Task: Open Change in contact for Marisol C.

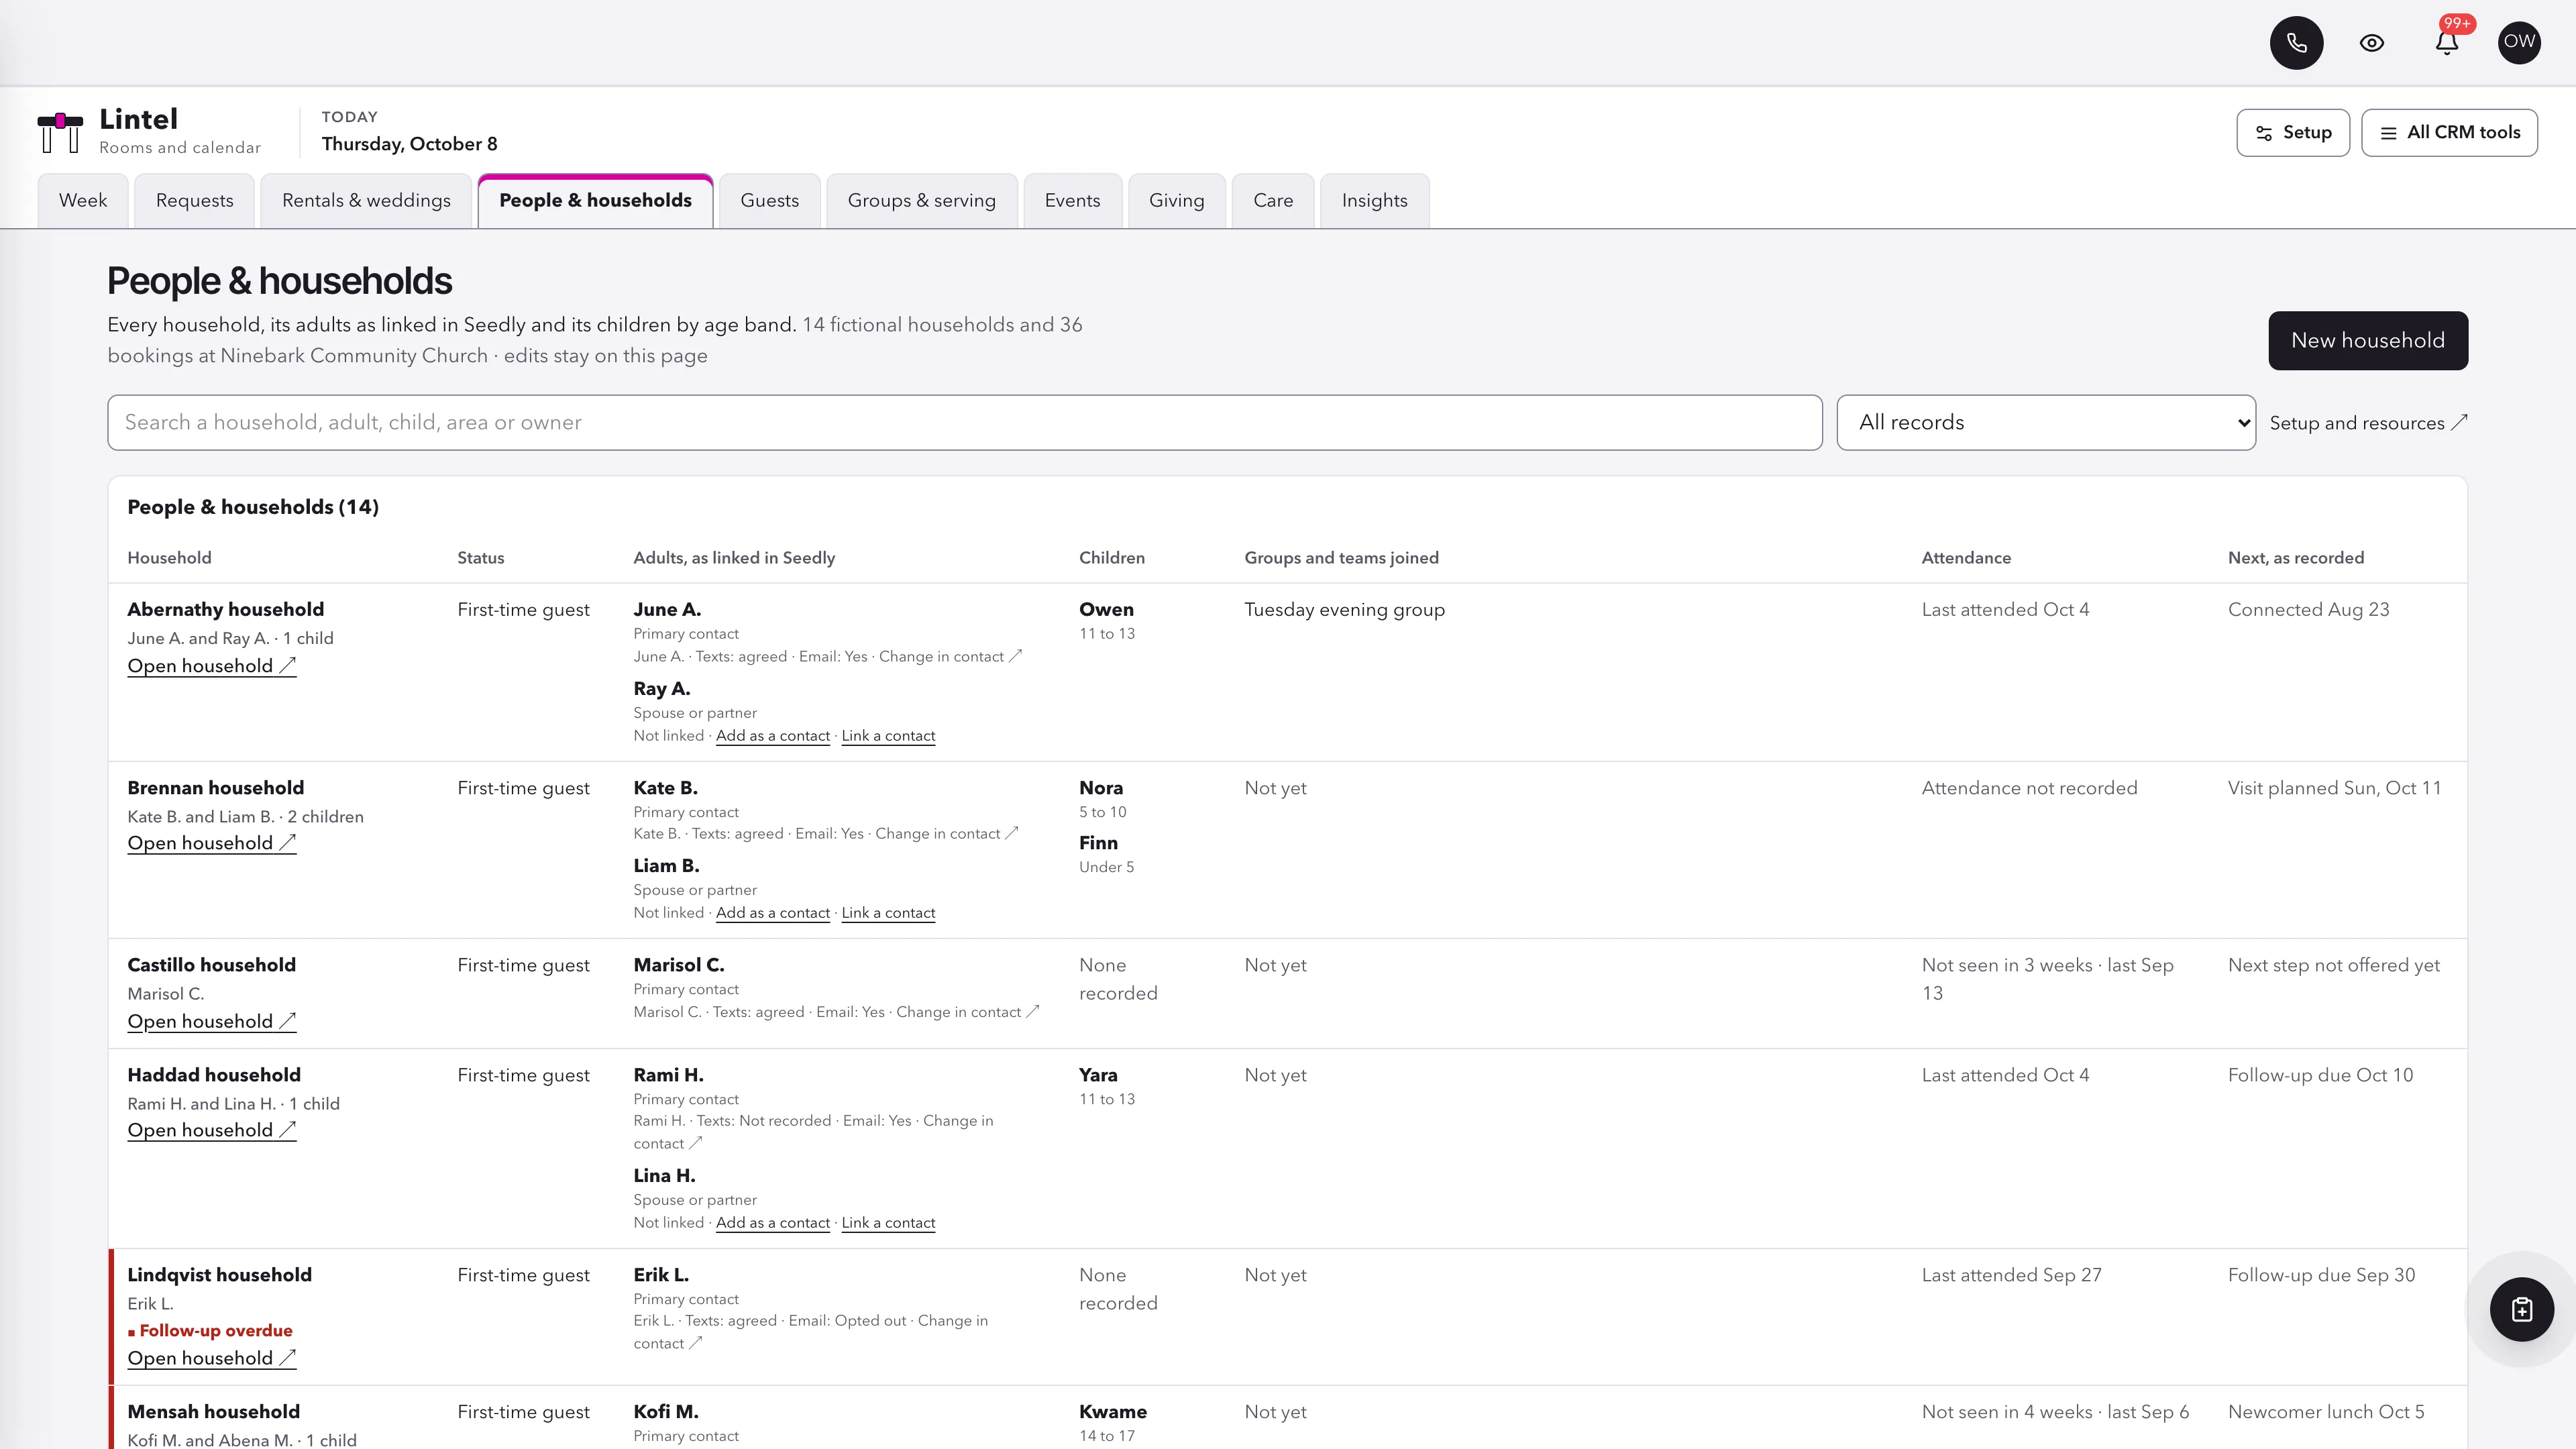Action: (x=967, y=1012)
